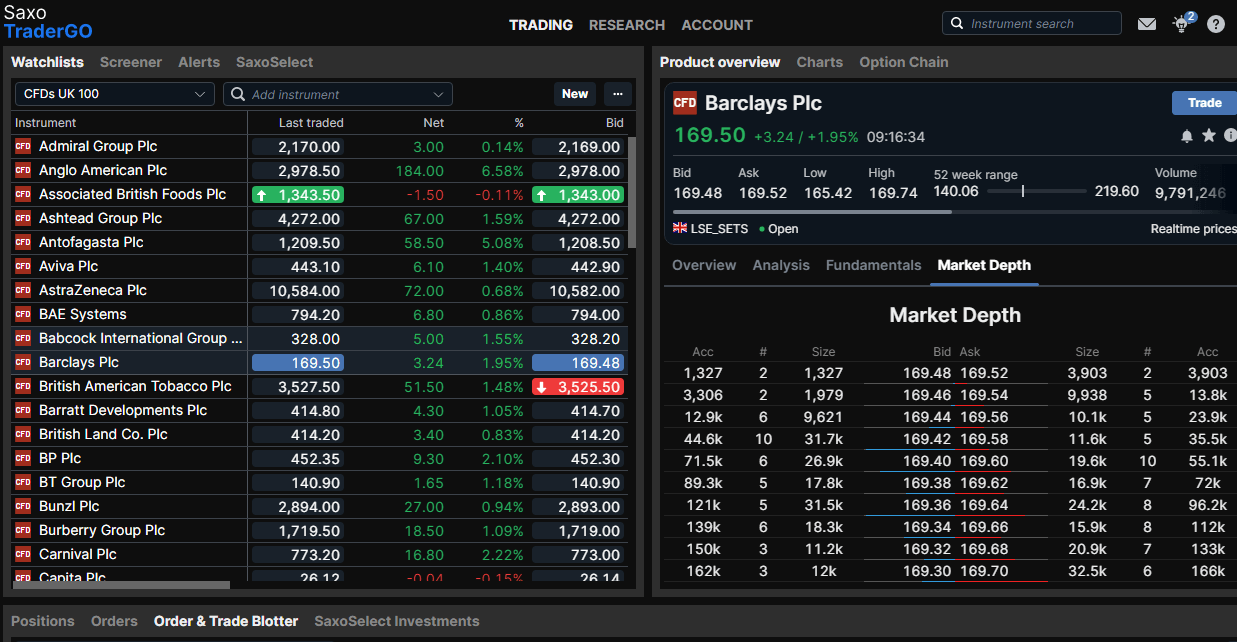1237x642 pixels.
Task: Open Barclays instrument info icon
Action: tap(1230, 135)
